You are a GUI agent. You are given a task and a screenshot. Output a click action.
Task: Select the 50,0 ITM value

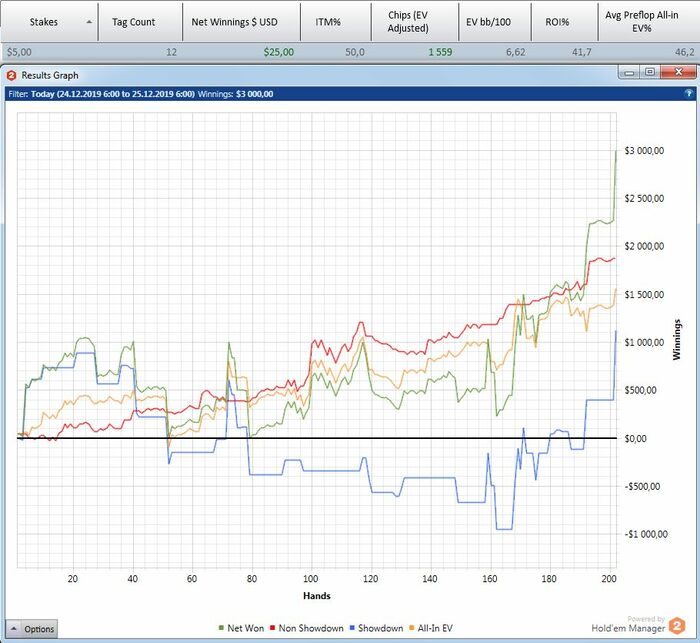pos(355,52)
